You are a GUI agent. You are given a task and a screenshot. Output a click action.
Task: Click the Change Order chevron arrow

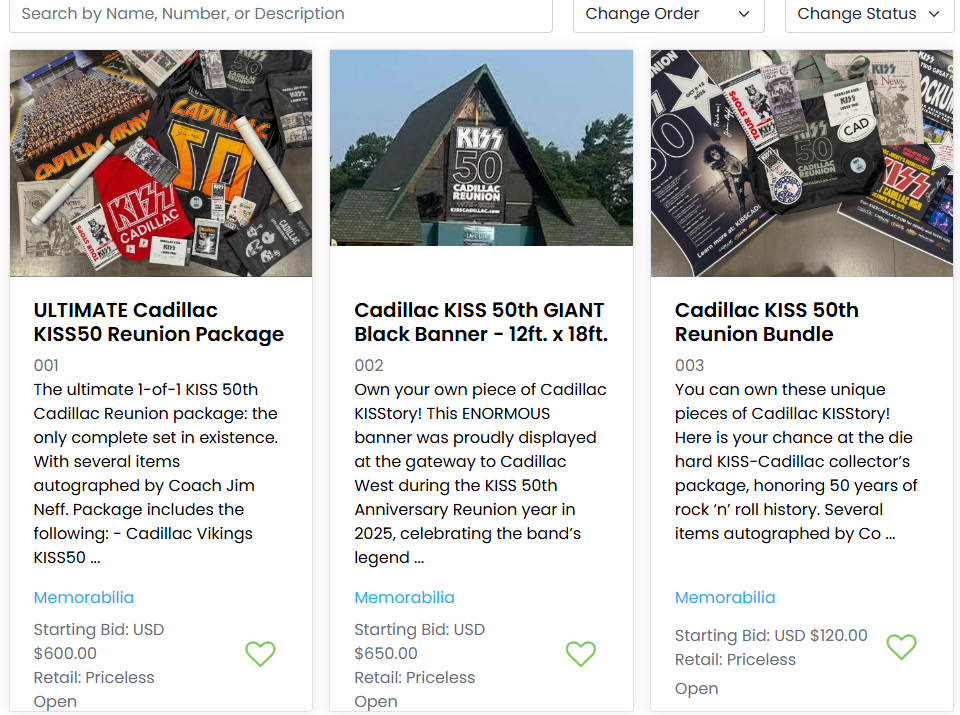click(744, 14)
